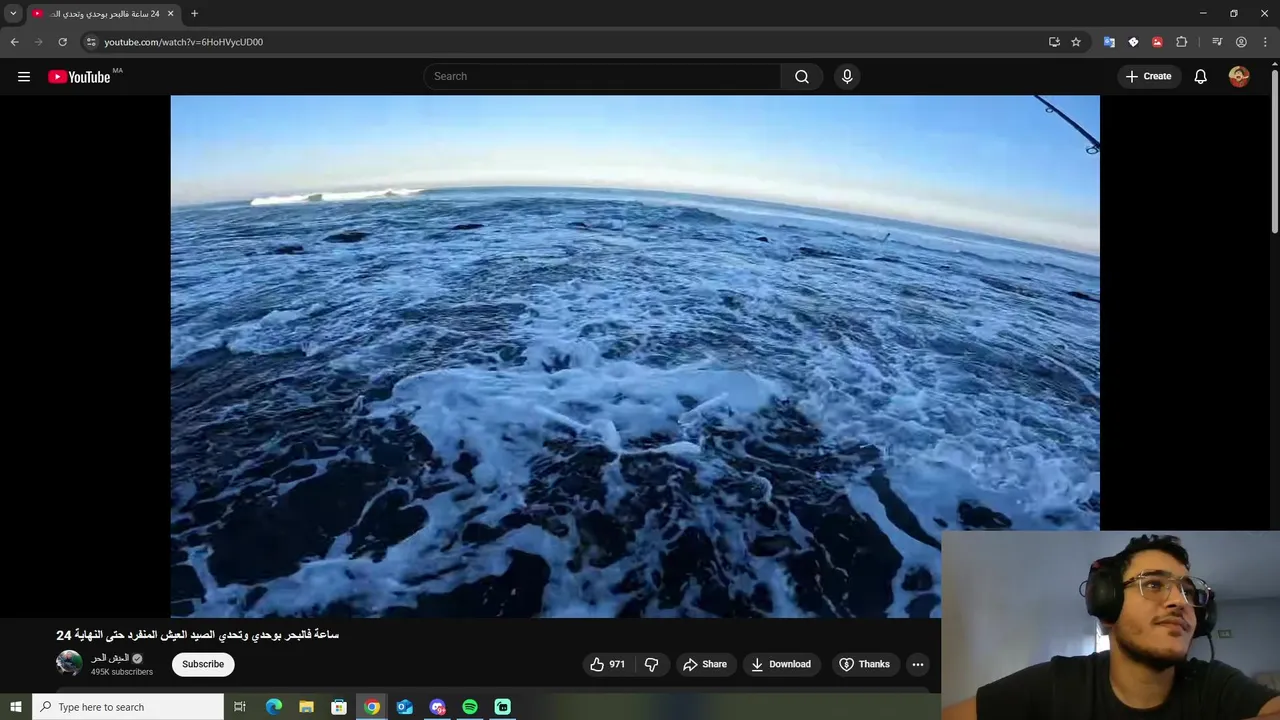Open the black-and-white tag-shaped extension icon
The image size is (1280, 720).
pyautogui.click(x=1133, y=42)
